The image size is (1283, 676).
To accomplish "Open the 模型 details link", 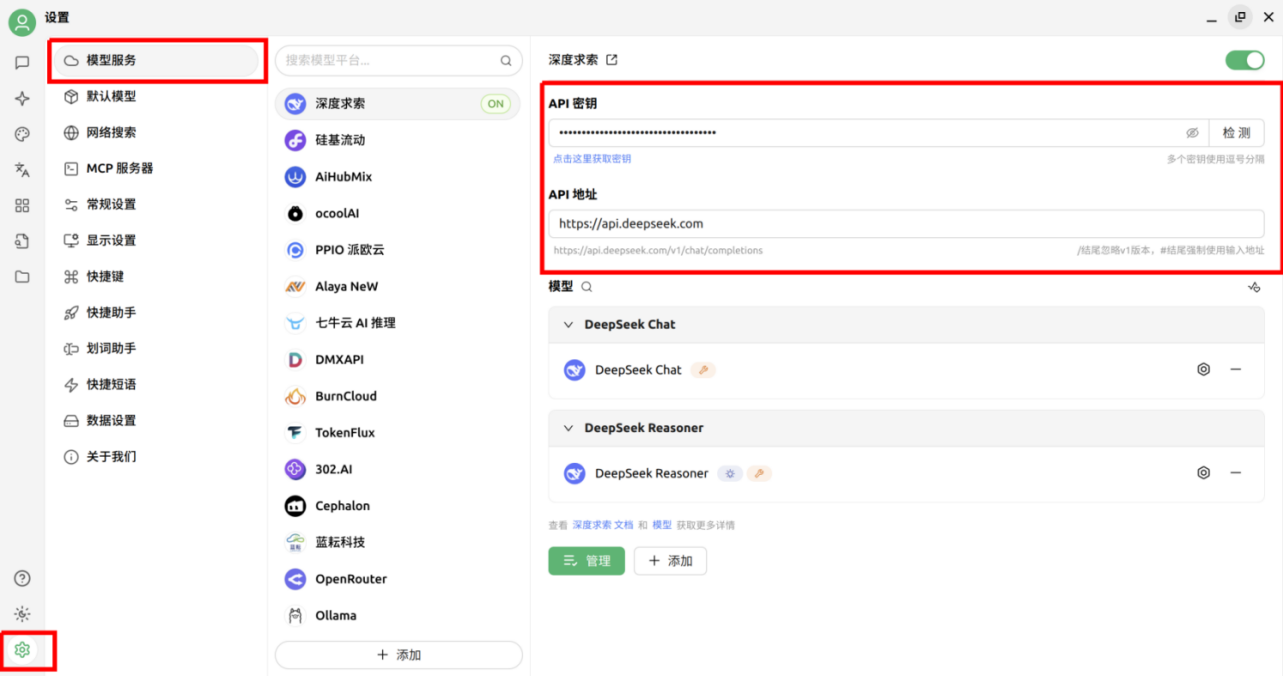I will (662, 525).
